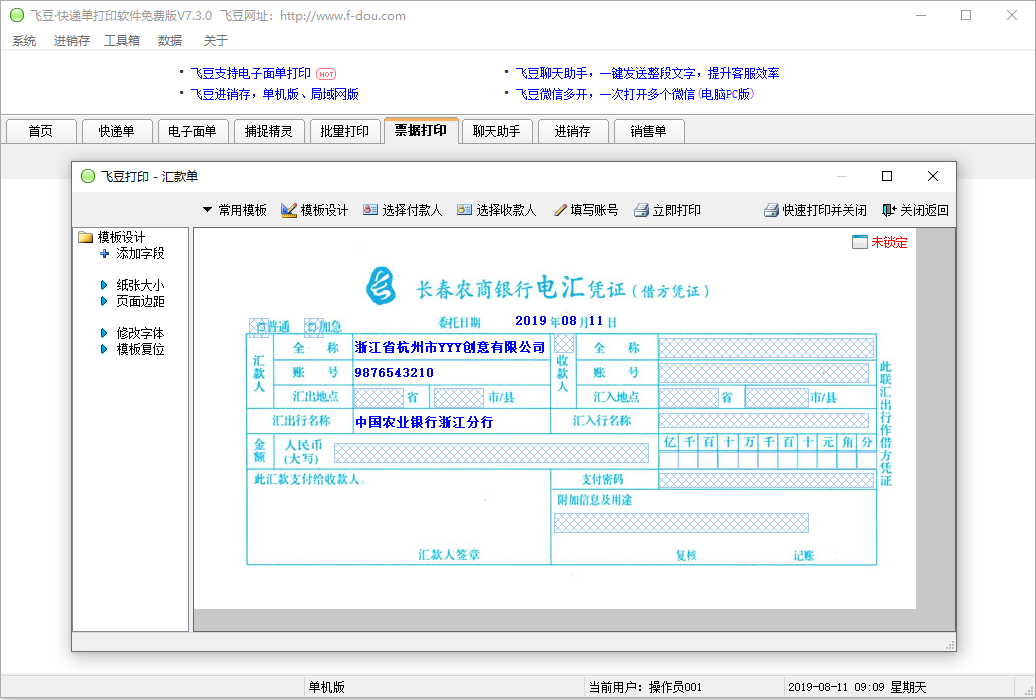Open the 模板设计 toolbar icon
The image size is (1036, 700).
289,210
